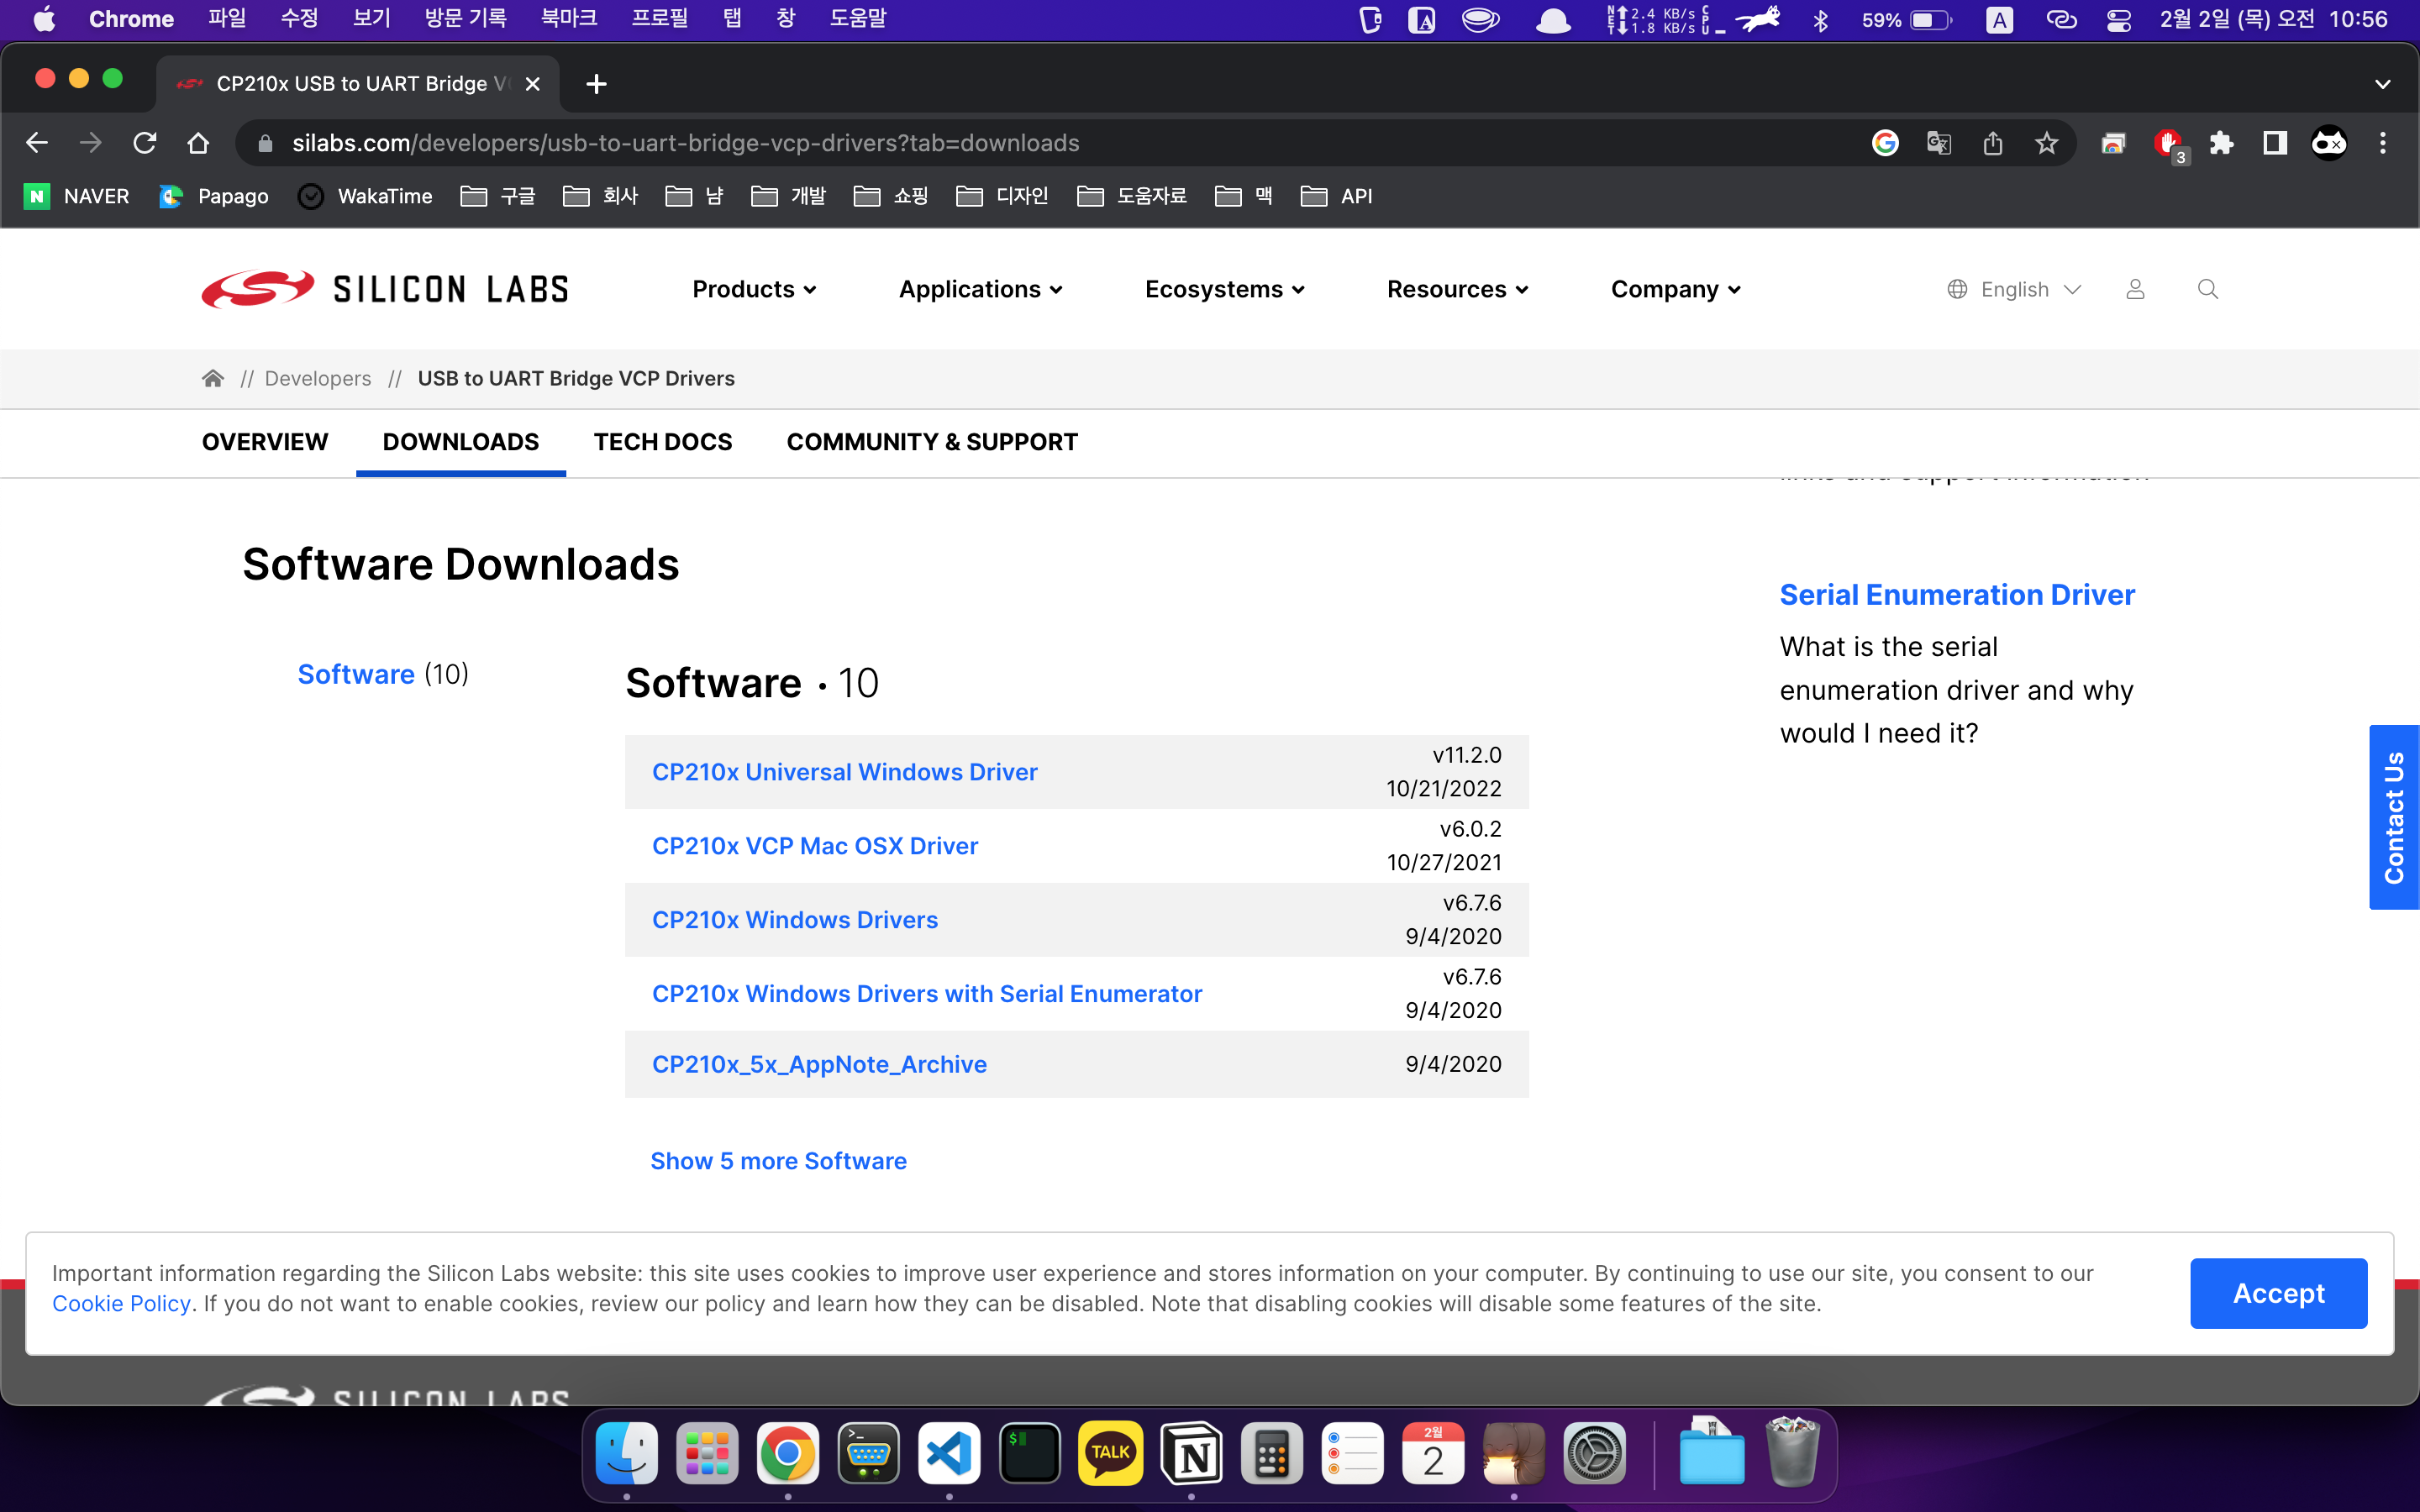
Task: Reload the page with refresh icon
Action: (x=145, y=143)
